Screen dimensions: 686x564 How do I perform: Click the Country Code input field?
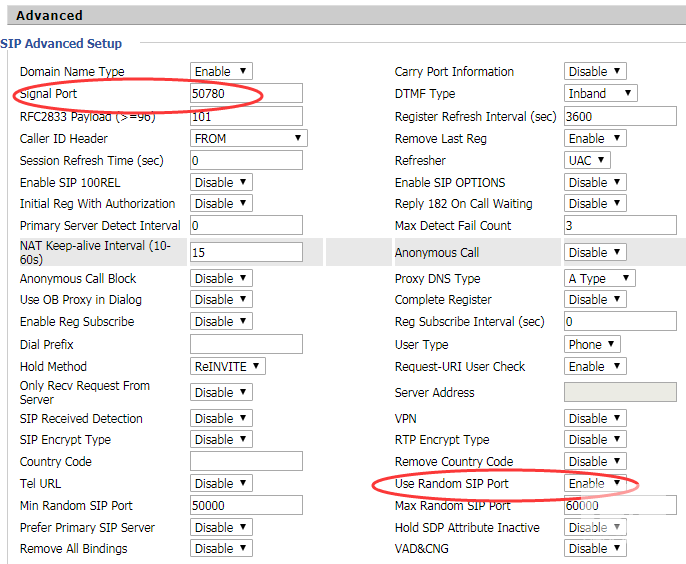click(246, 462)
